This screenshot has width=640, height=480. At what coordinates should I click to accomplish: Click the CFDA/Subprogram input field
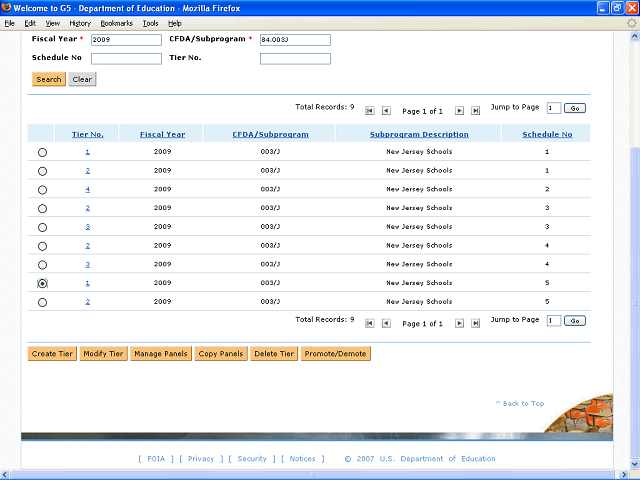[x=295, y=40]
